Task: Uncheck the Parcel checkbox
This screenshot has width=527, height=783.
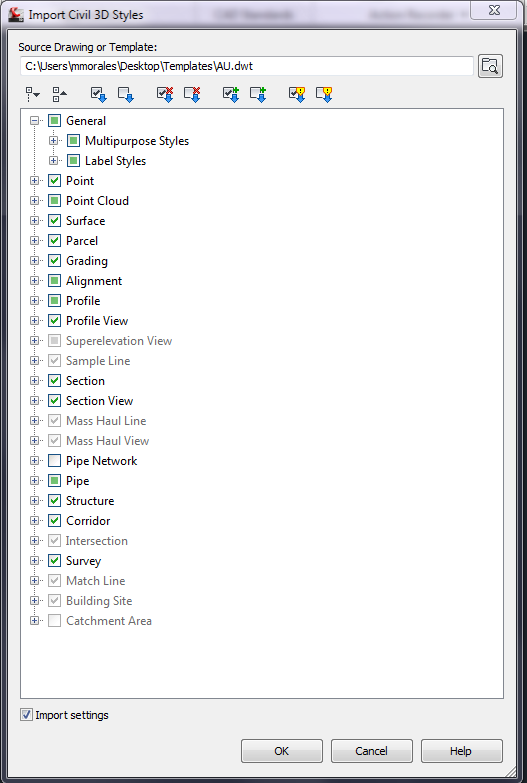Action: (x=54, y=240)
